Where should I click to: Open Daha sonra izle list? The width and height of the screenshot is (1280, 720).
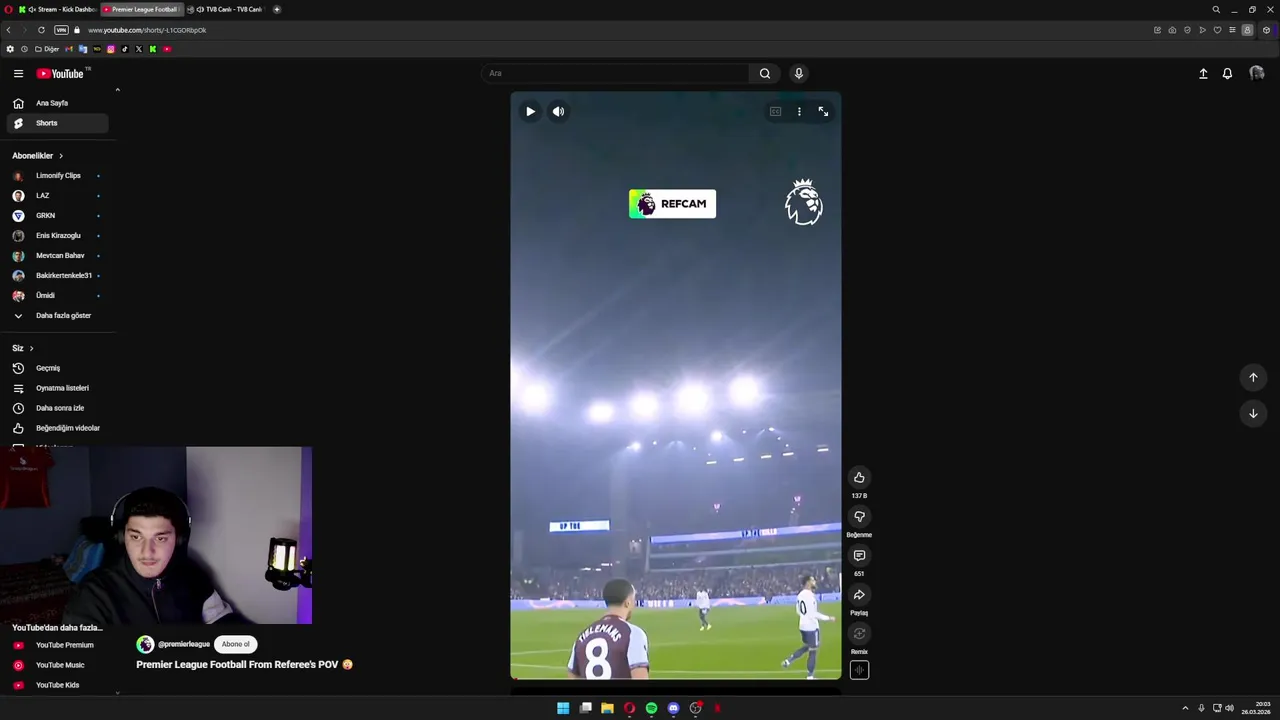(58, 408)
